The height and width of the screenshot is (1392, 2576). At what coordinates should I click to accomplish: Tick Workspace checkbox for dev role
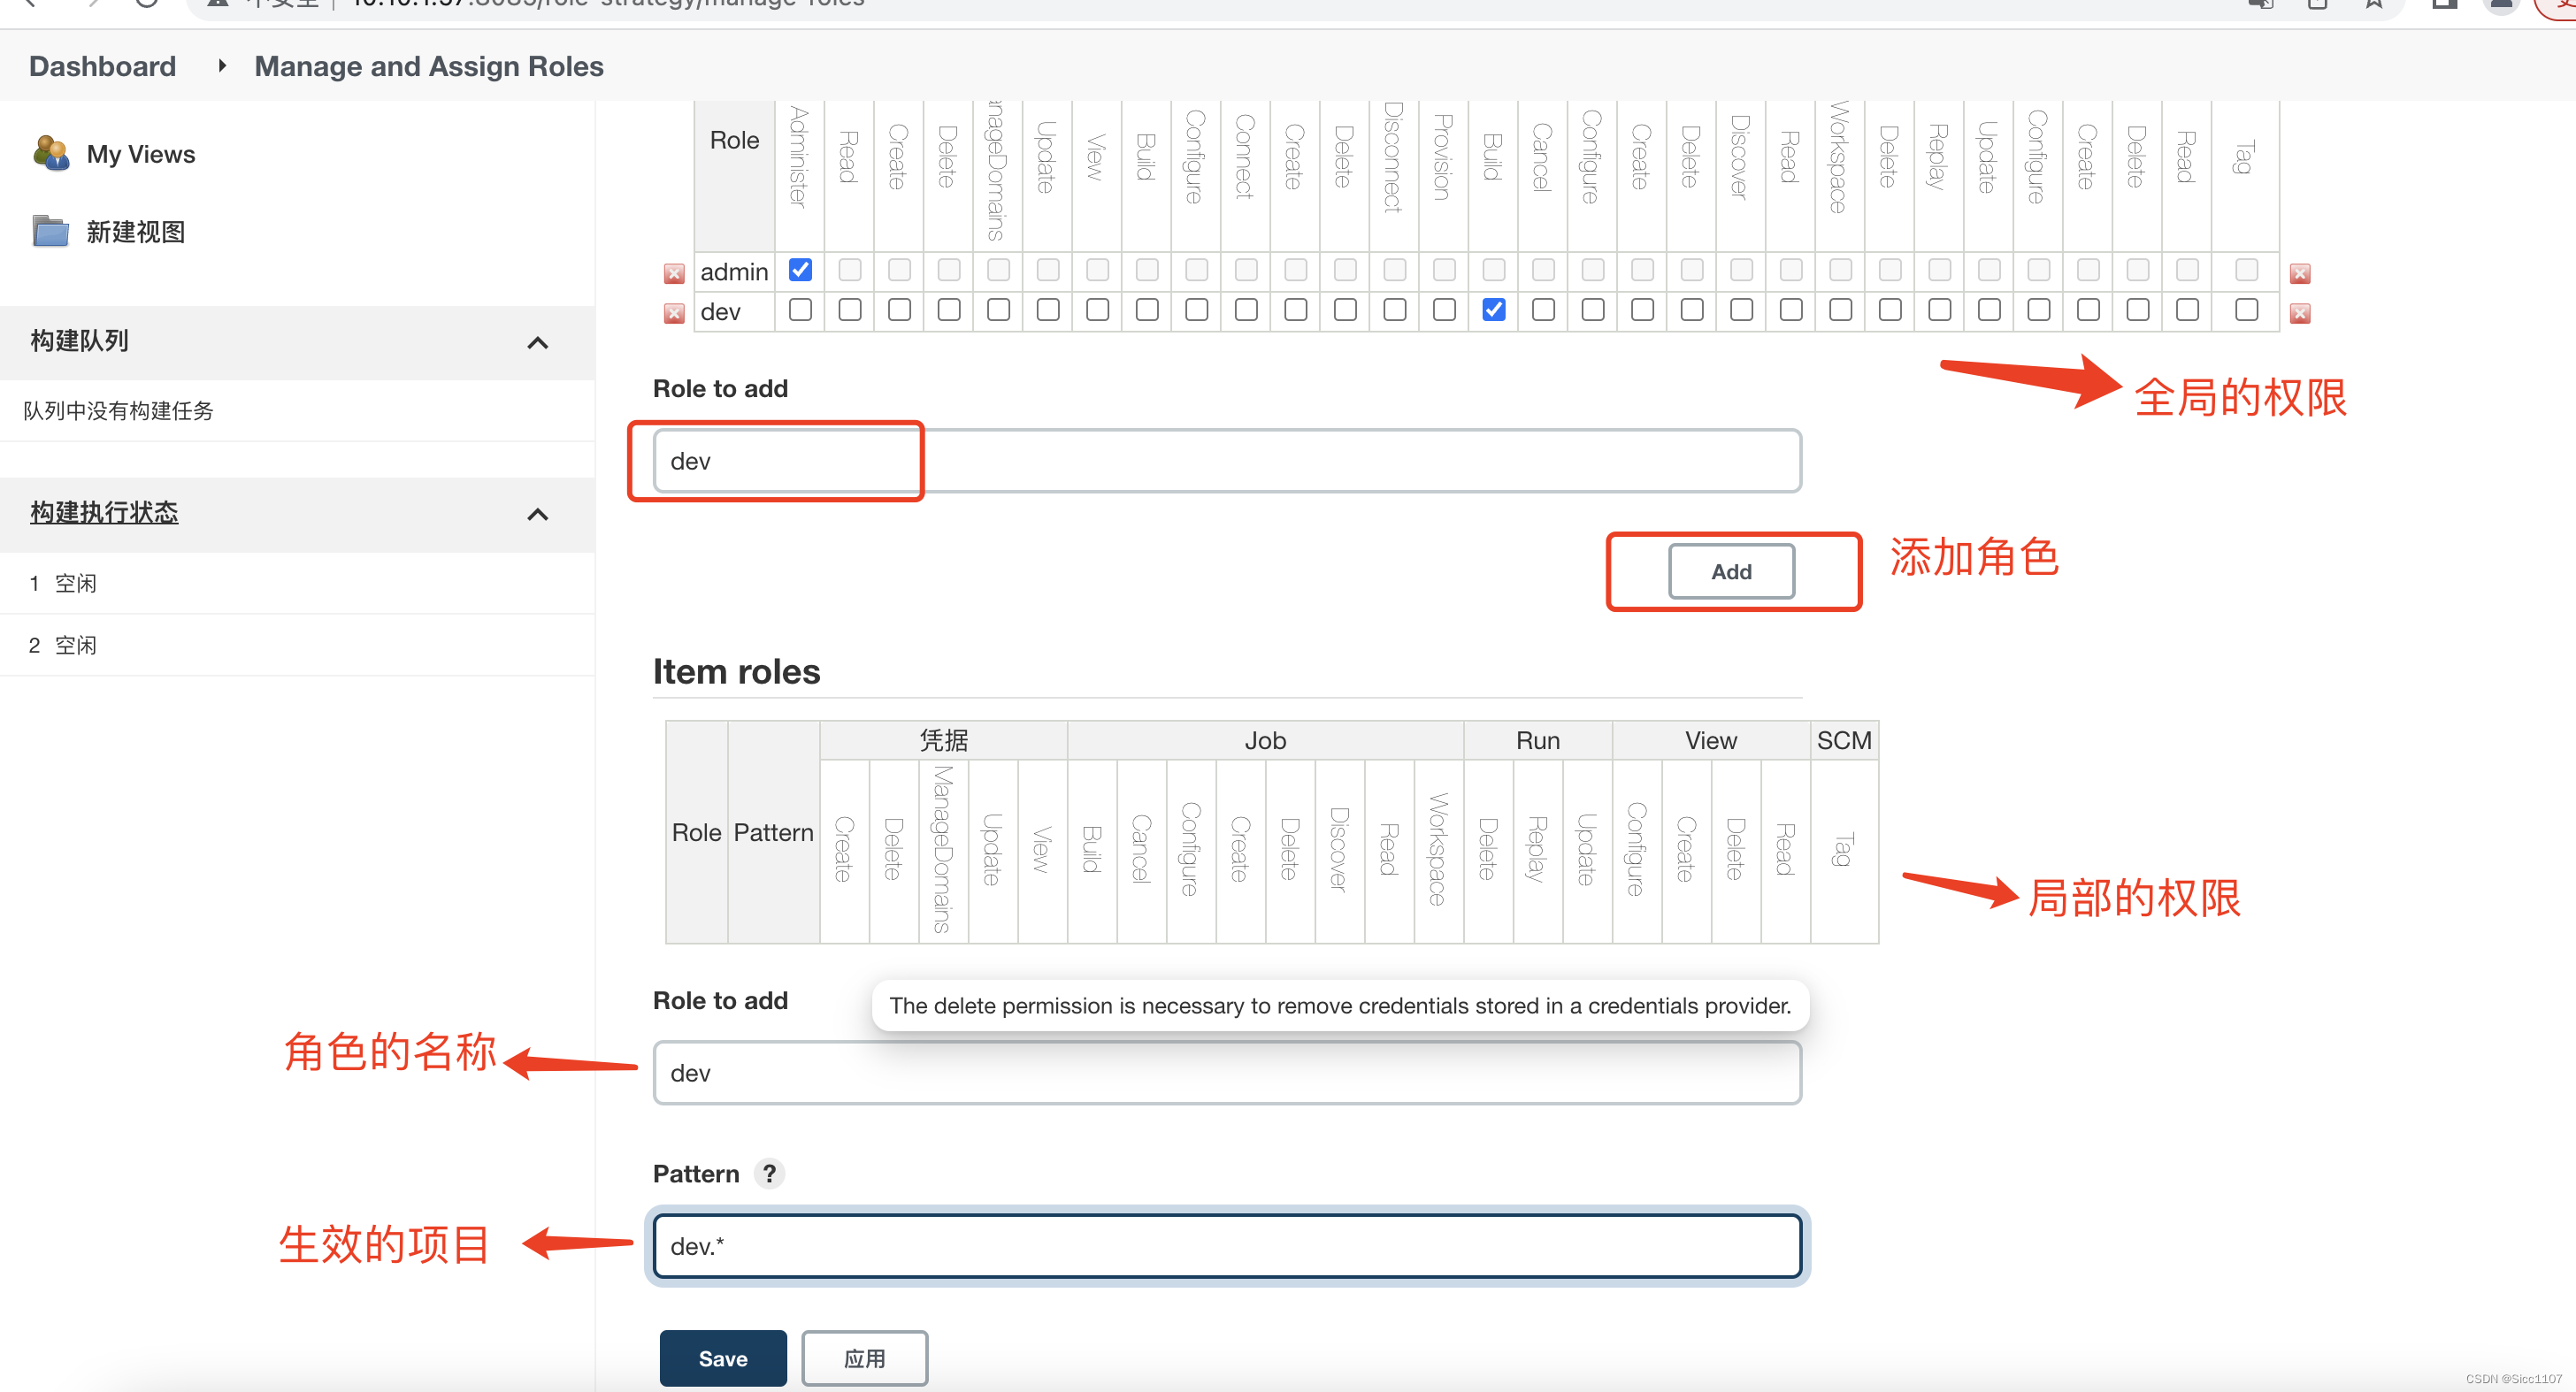pyautogui.click(x=1840, y=310)
